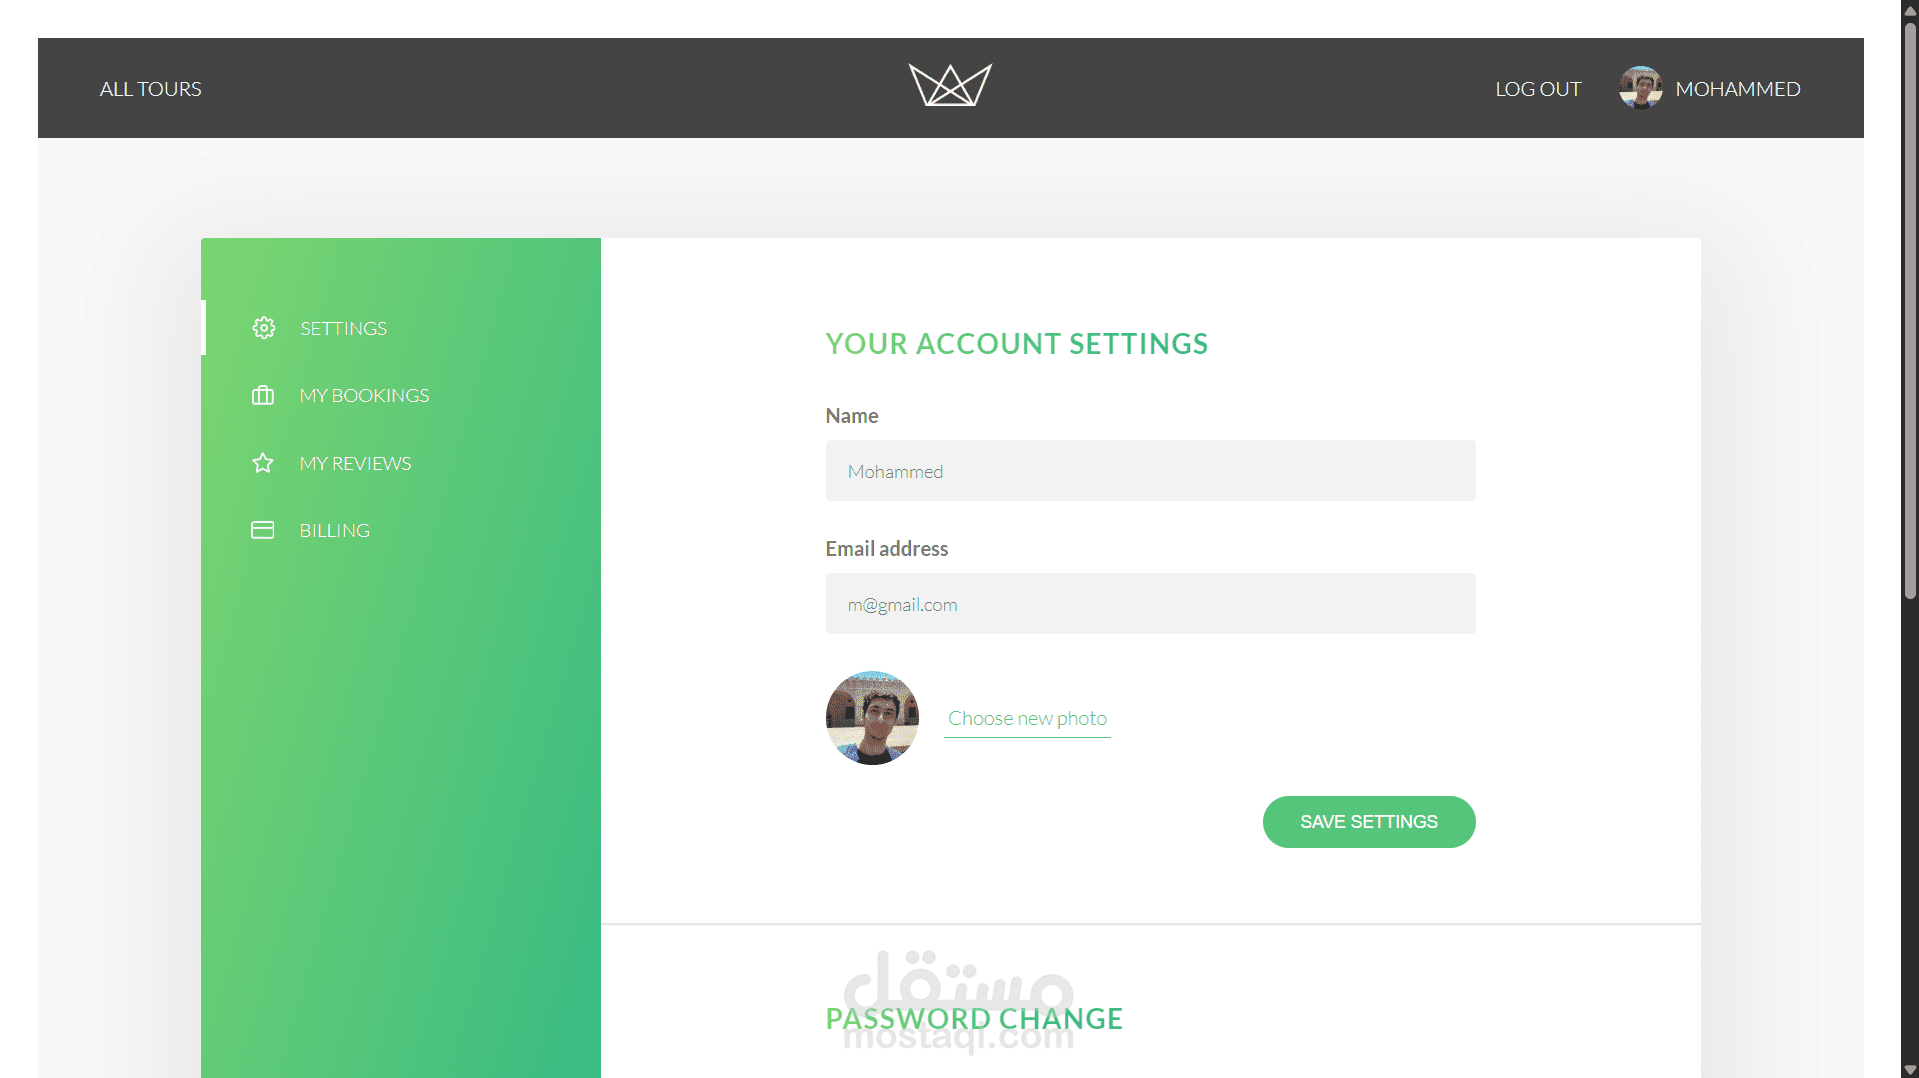Go to MY REVIEWS section
Viewport: 1919px width, 1078px height.
(355, 463)
